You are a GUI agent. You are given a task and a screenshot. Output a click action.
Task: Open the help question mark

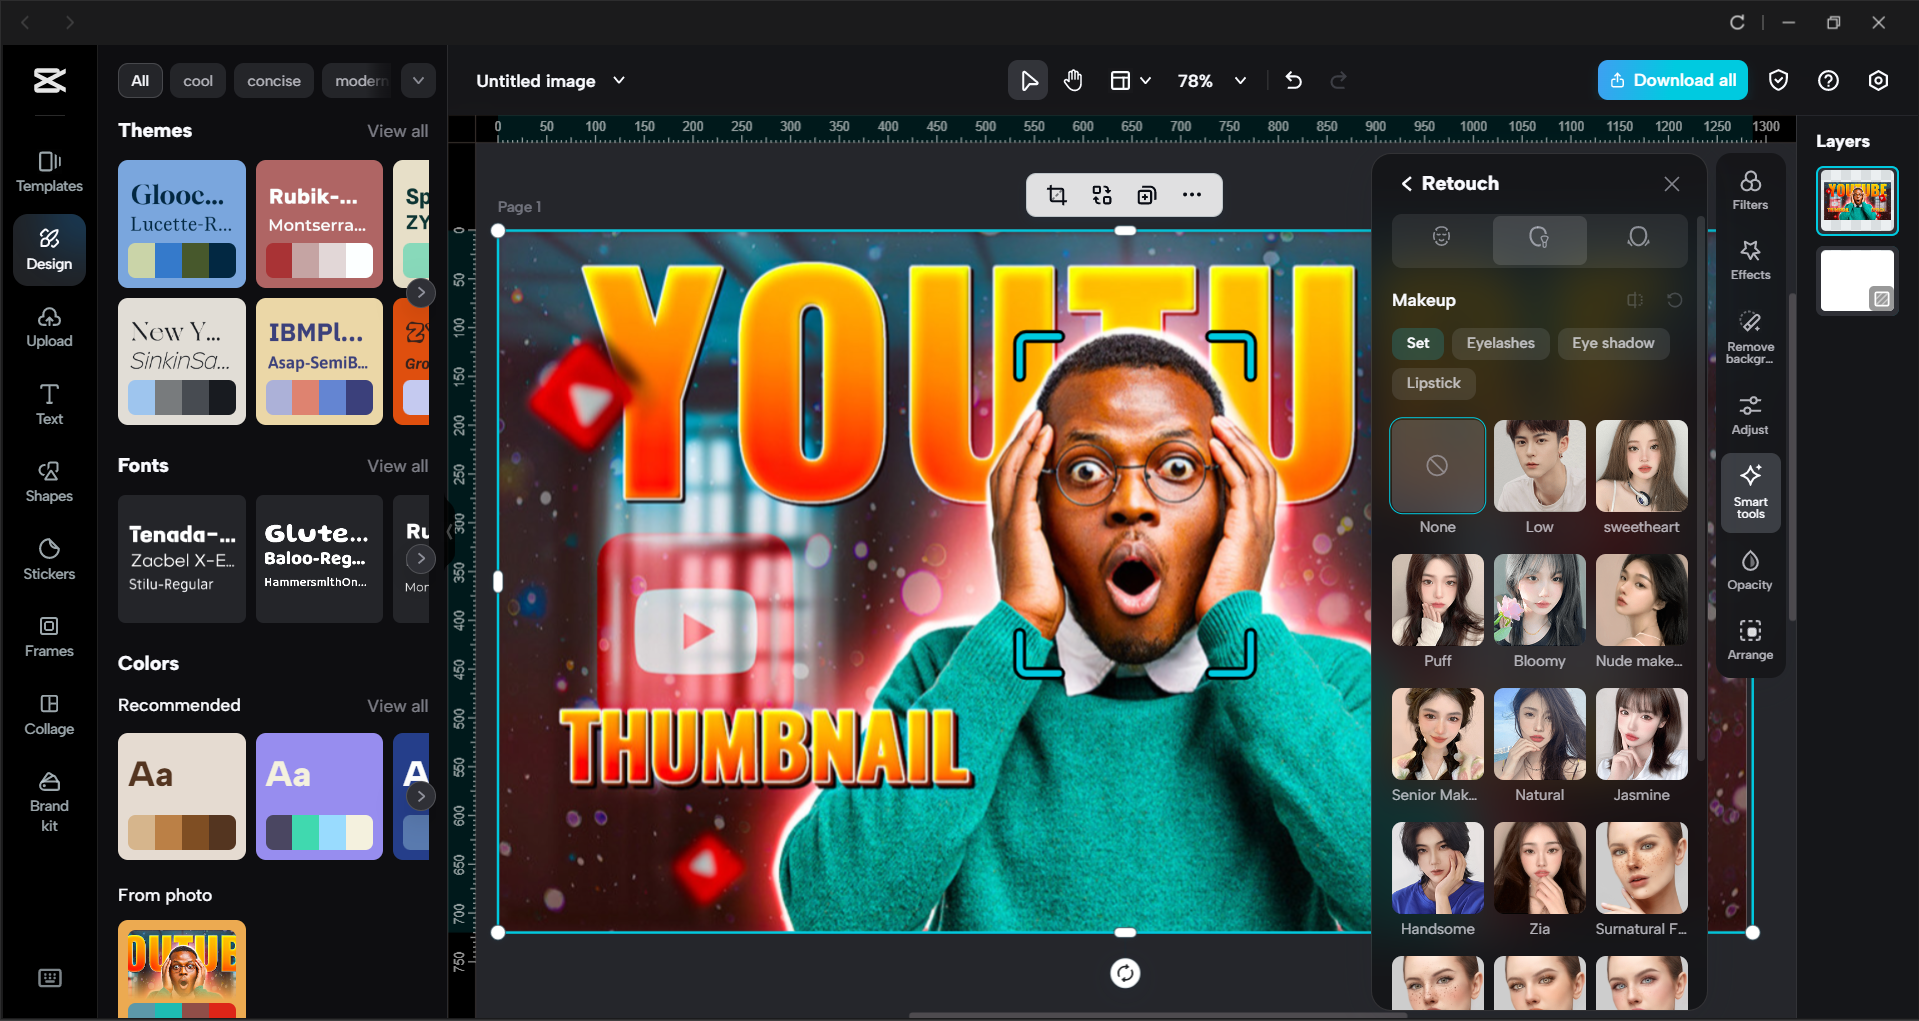[1828, 80]
